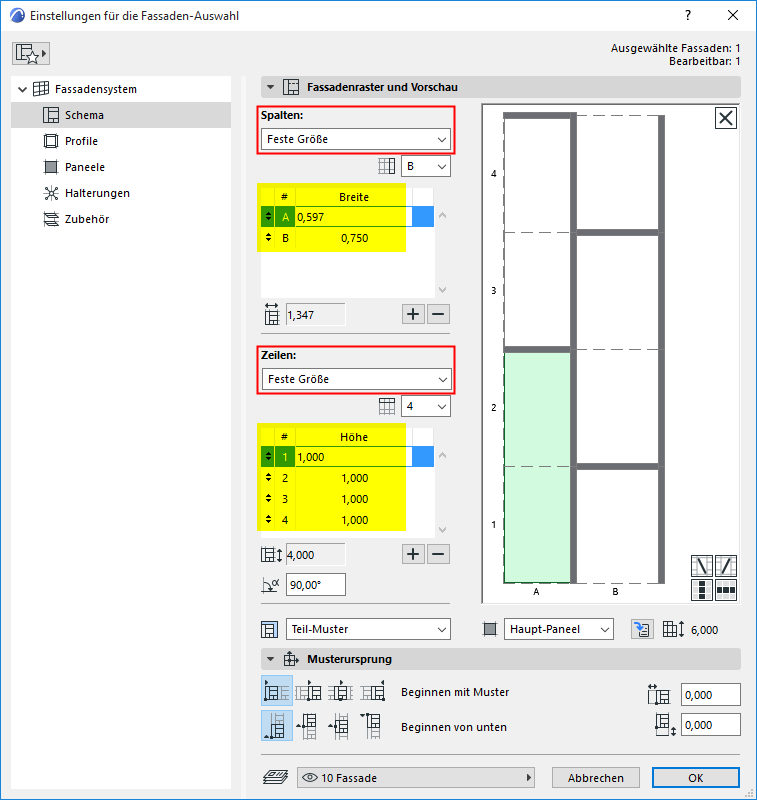
Task: Select the vertical blocks pattern icon in preview
Action: tap(701, 590)
